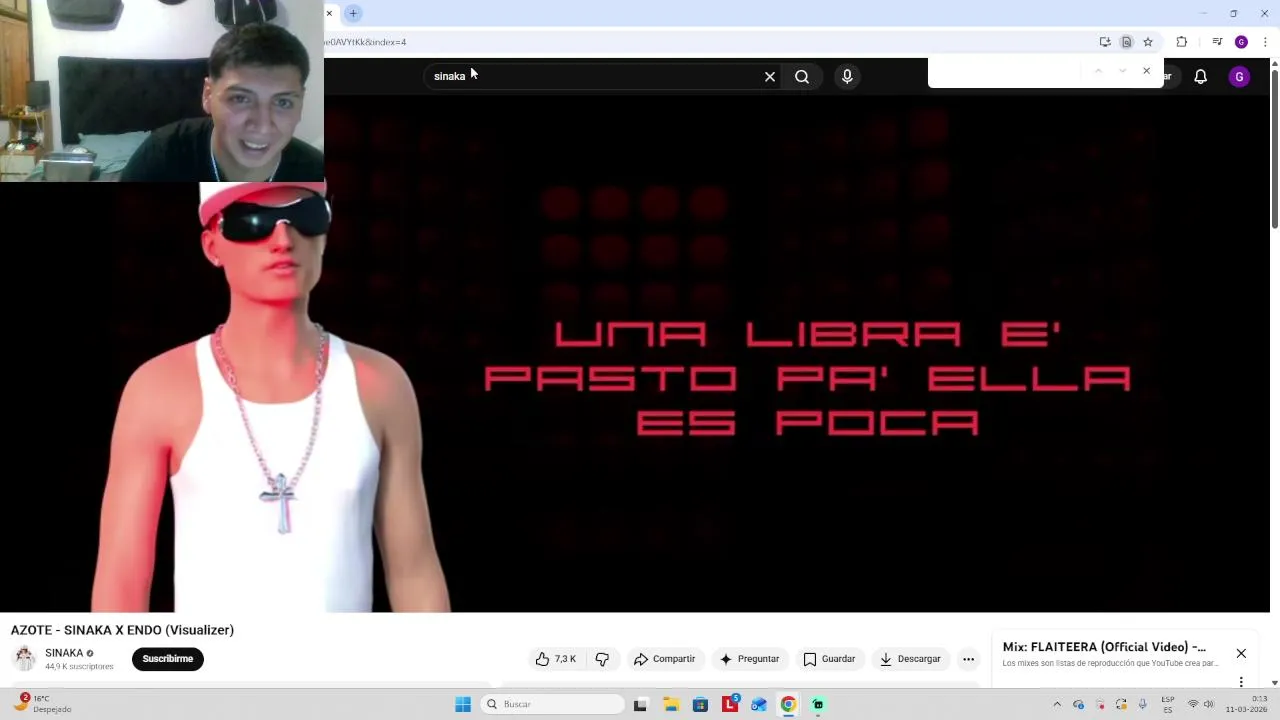The height and width of the screenshot is (720, 1280).
Task: Install app icon in Chrome address bar
Action: (x=1105, y=42)
